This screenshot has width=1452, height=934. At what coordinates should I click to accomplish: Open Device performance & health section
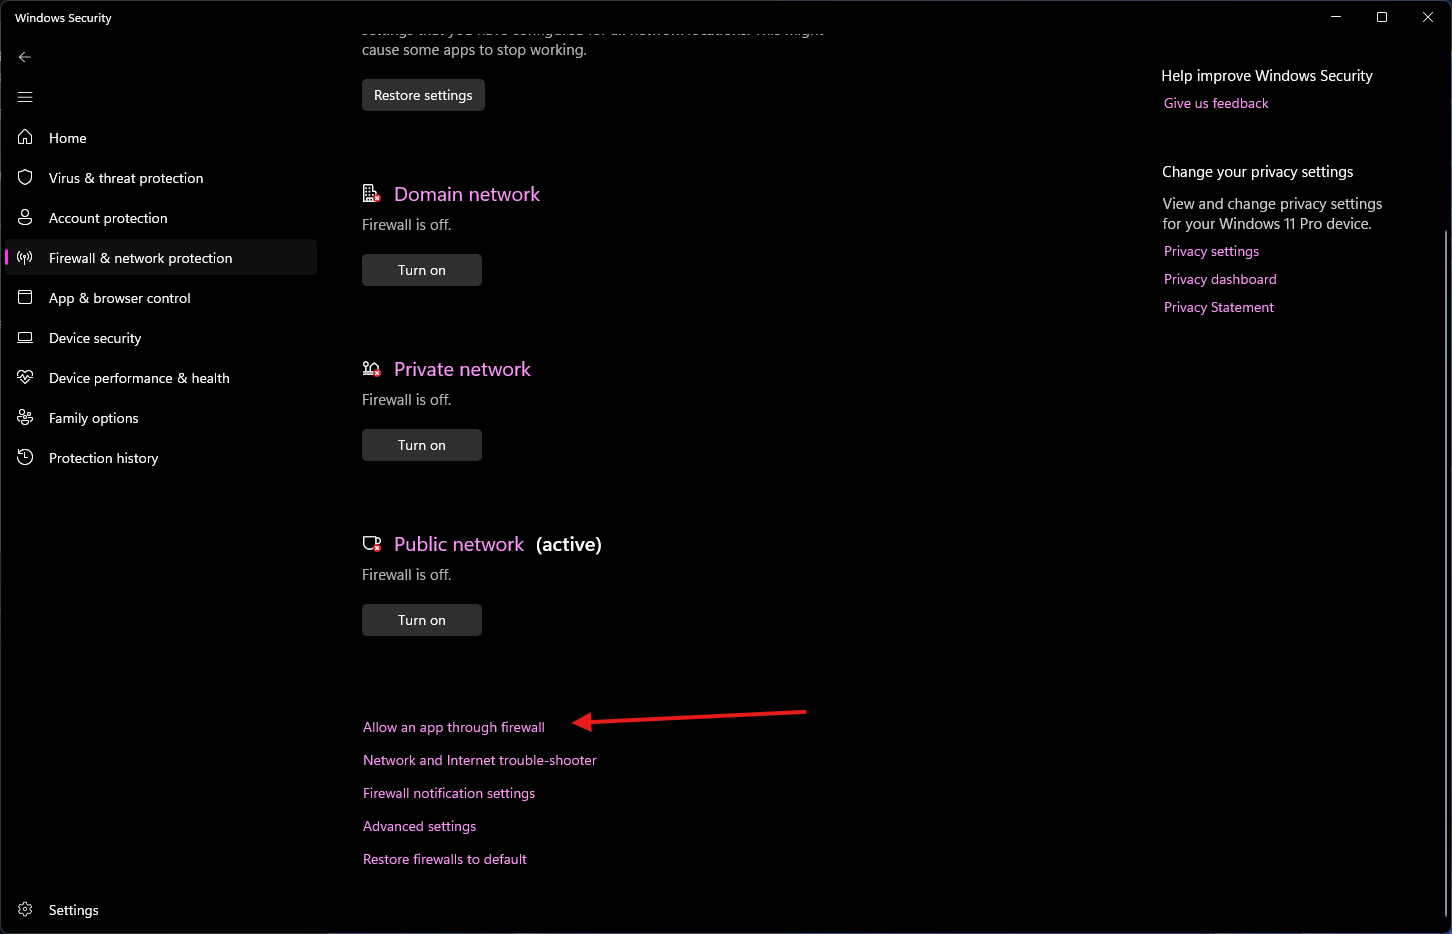[161, 377]
